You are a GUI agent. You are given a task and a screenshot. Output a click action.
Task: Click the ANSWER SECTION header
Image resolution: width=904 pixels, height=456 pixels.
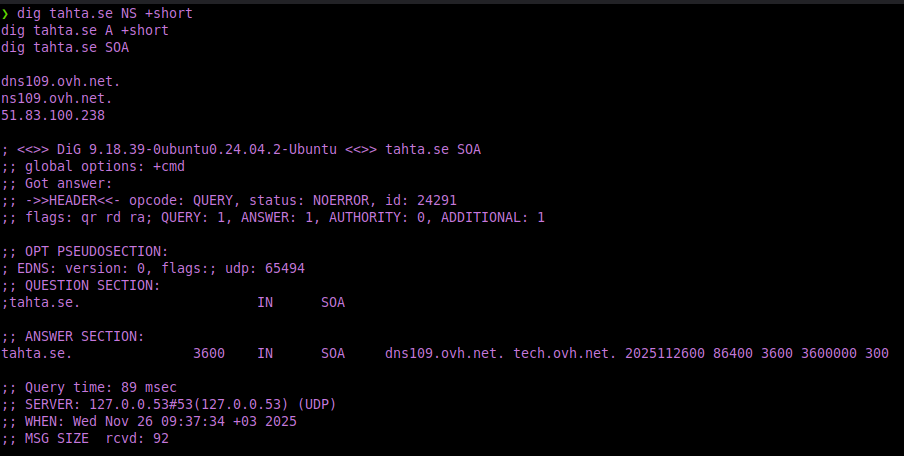click(73, 336)
